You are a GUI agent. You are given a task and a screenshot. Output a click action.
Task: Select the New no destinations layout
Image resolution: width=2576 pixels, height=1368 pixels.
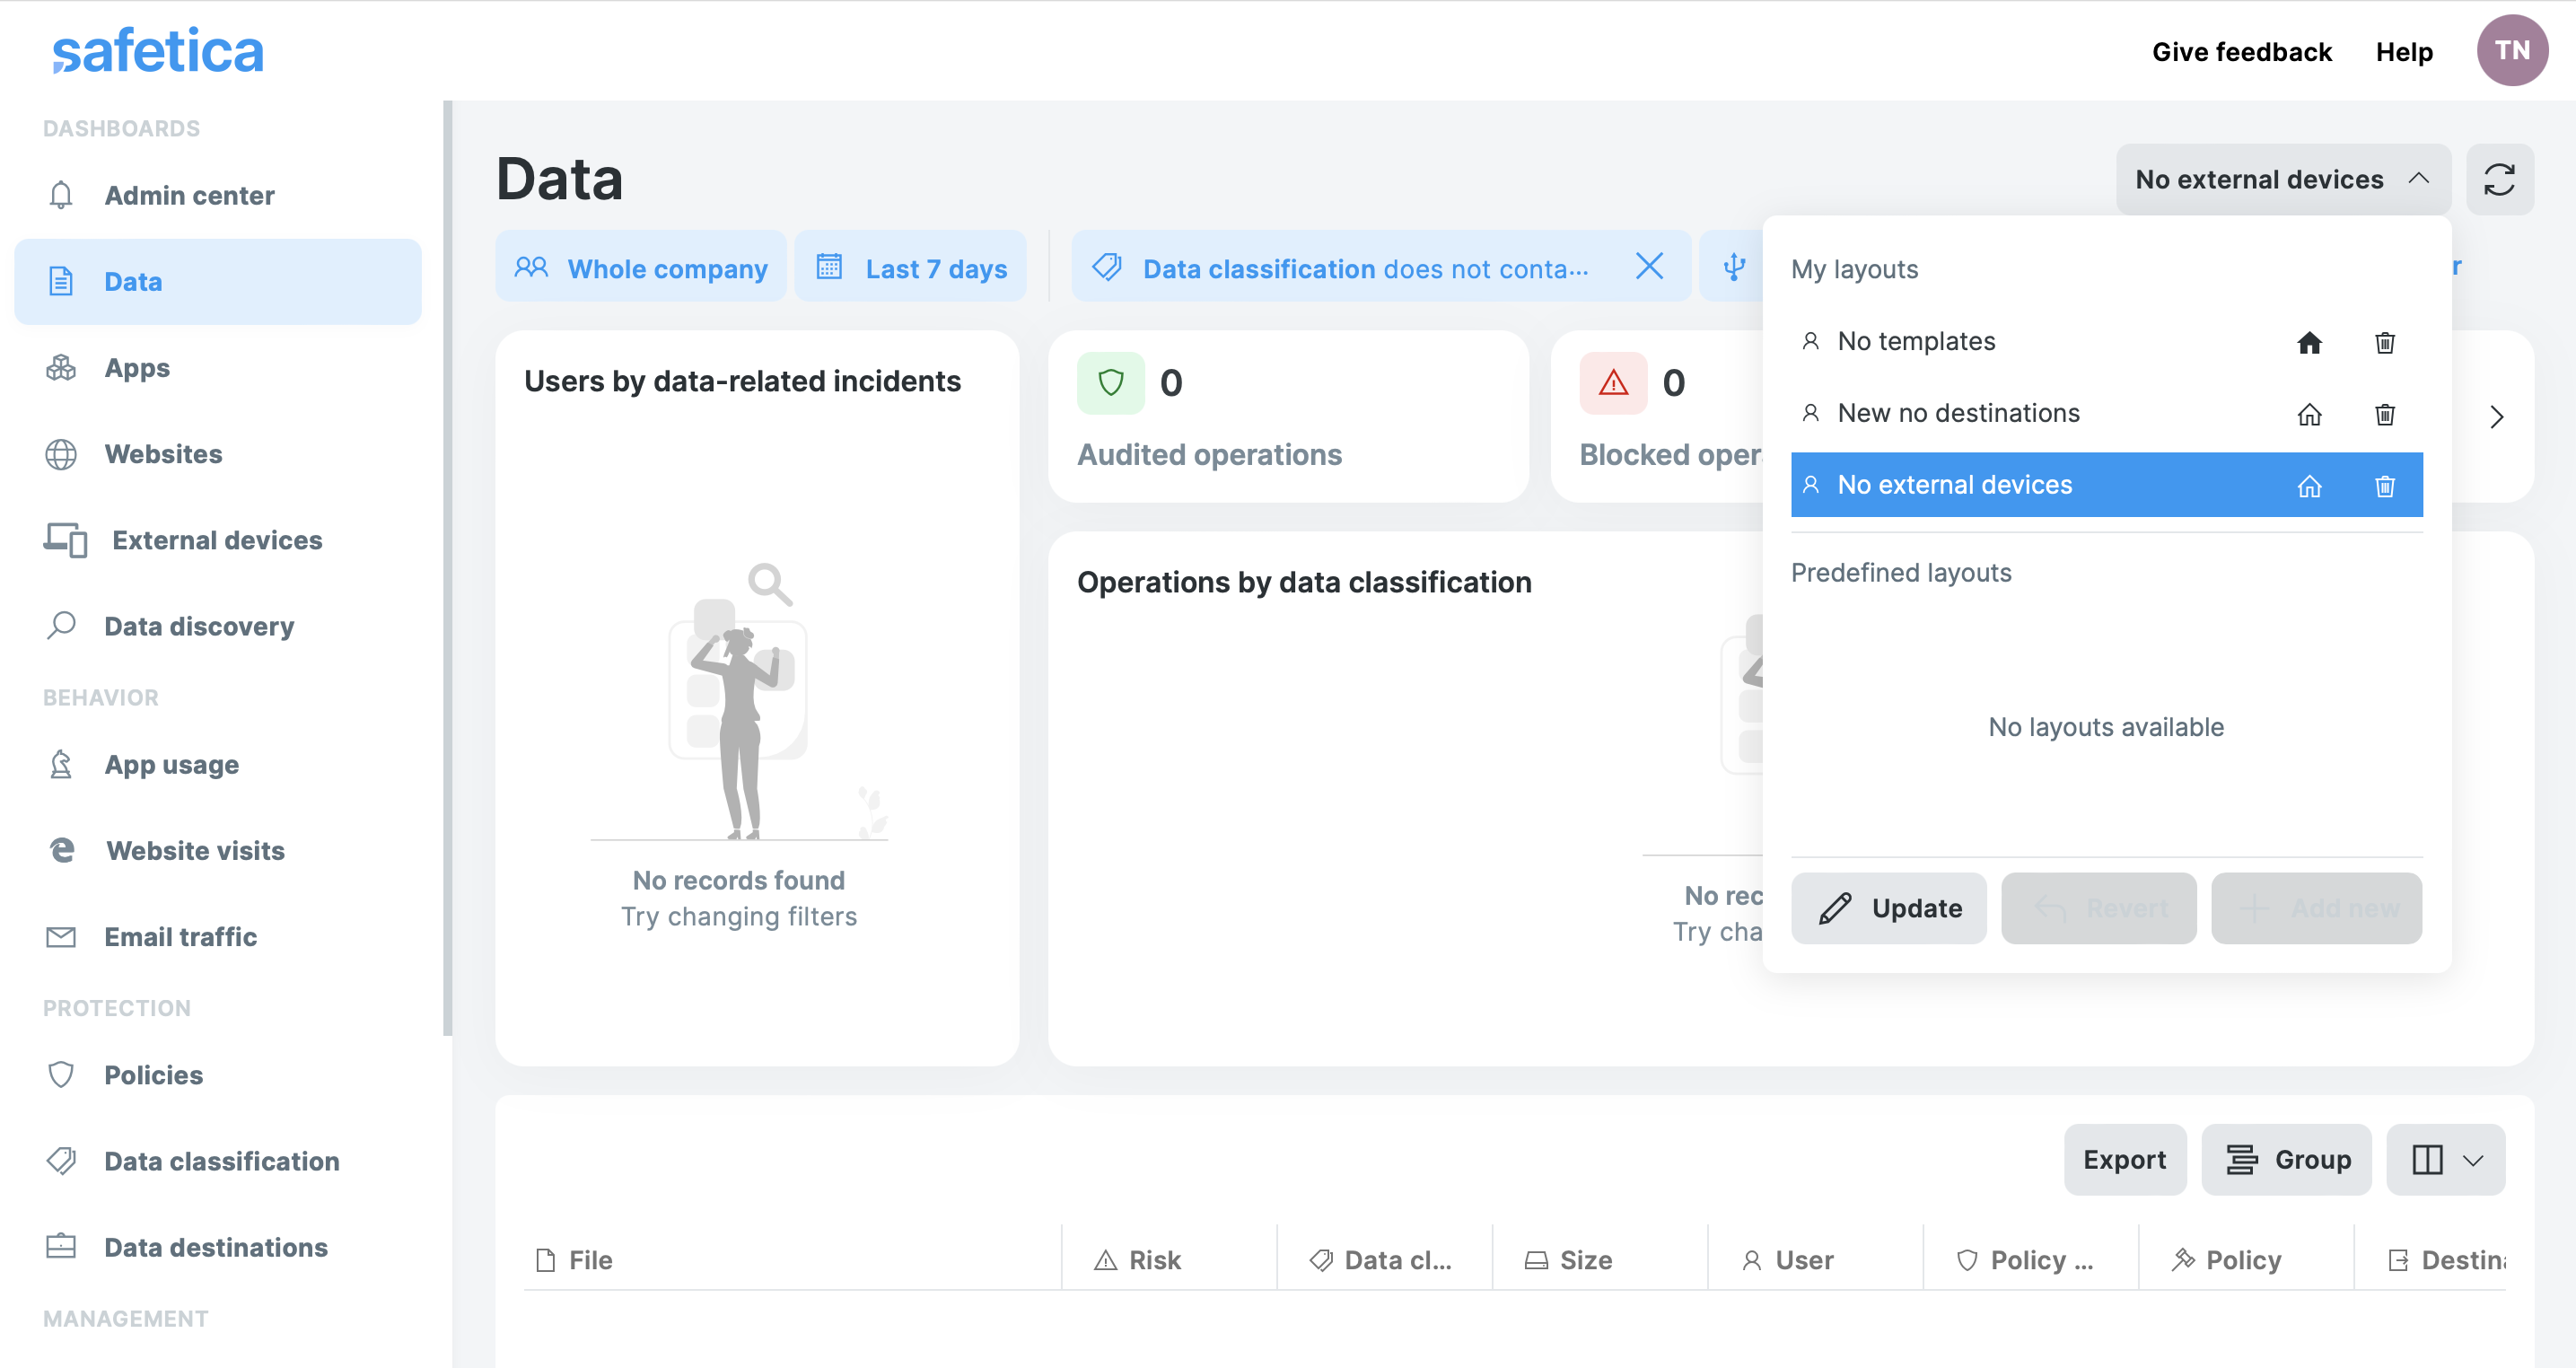click(2106, 413)
